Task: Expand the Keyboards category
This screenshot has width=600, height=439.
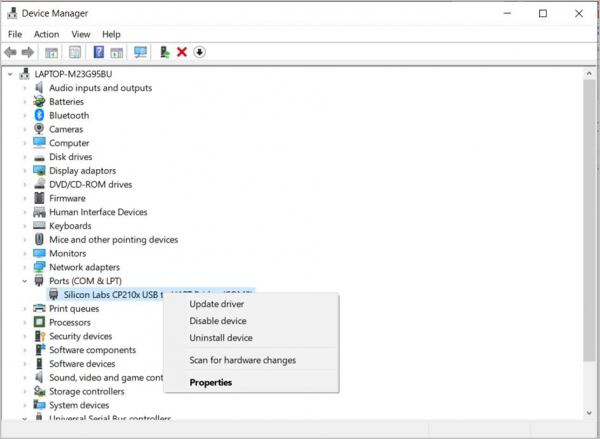Action: point(24,226)
